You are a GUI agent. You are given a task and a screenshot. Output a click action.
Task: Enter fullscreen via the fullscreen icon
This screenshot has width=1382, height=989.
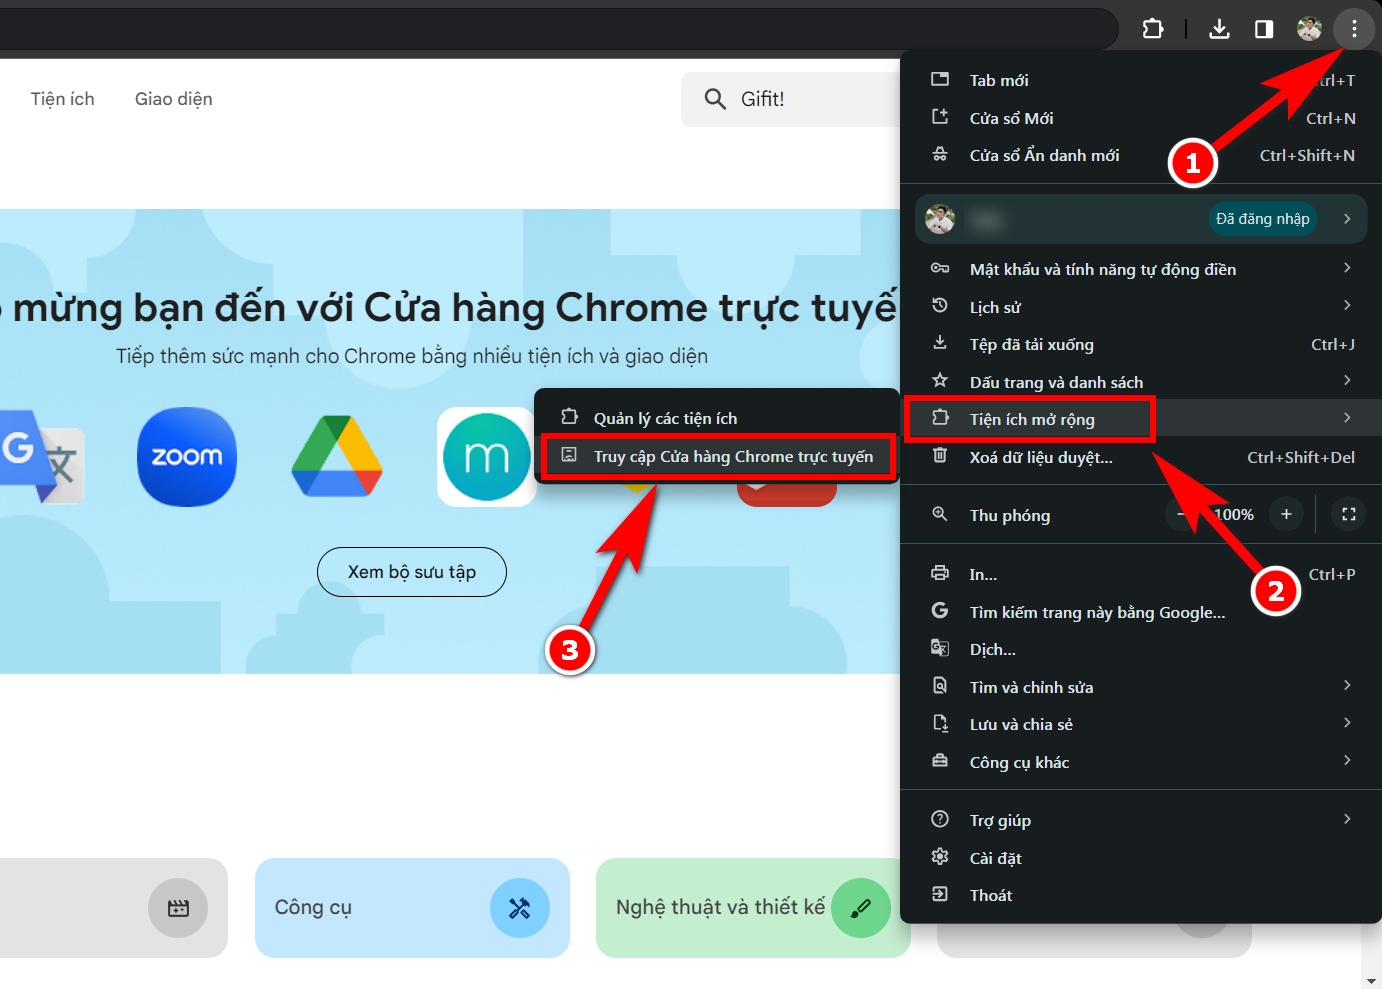1348,514
